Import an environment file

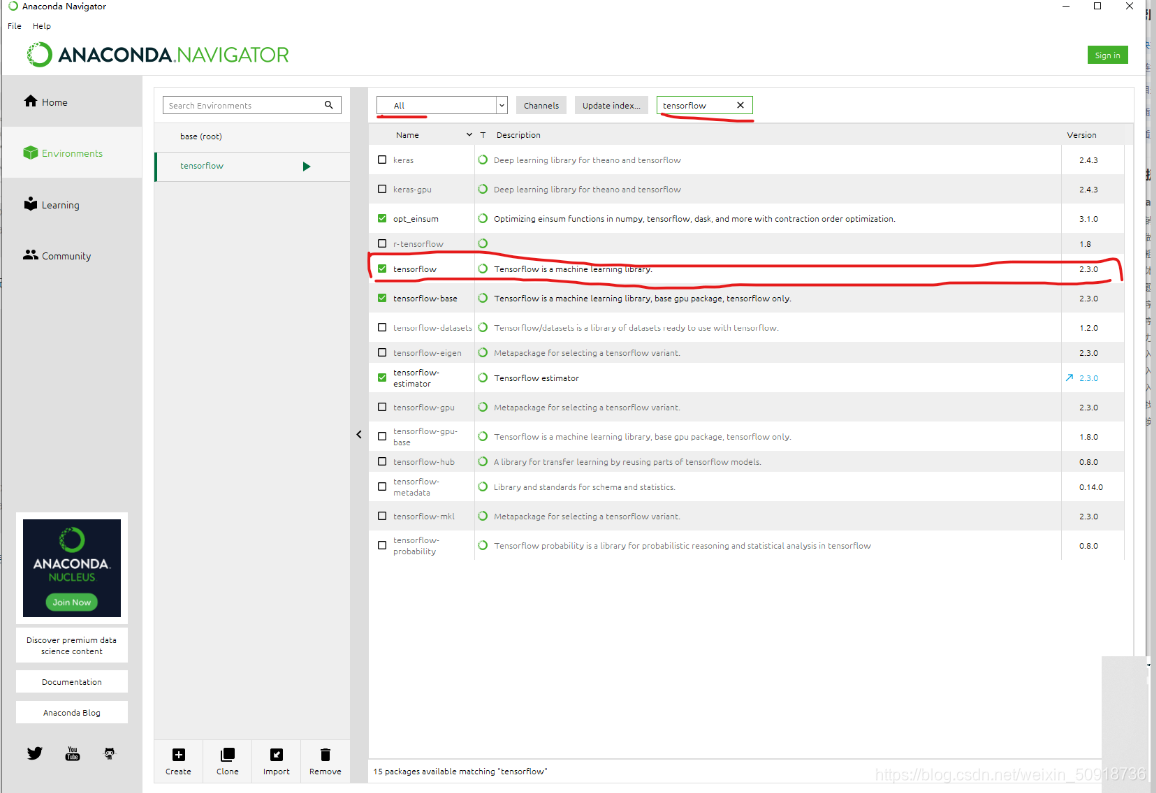pos(276,761)
